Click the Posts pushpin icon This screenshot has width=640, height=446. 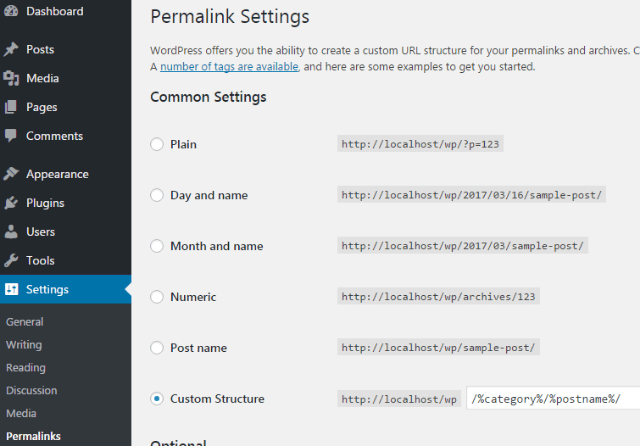11,49
